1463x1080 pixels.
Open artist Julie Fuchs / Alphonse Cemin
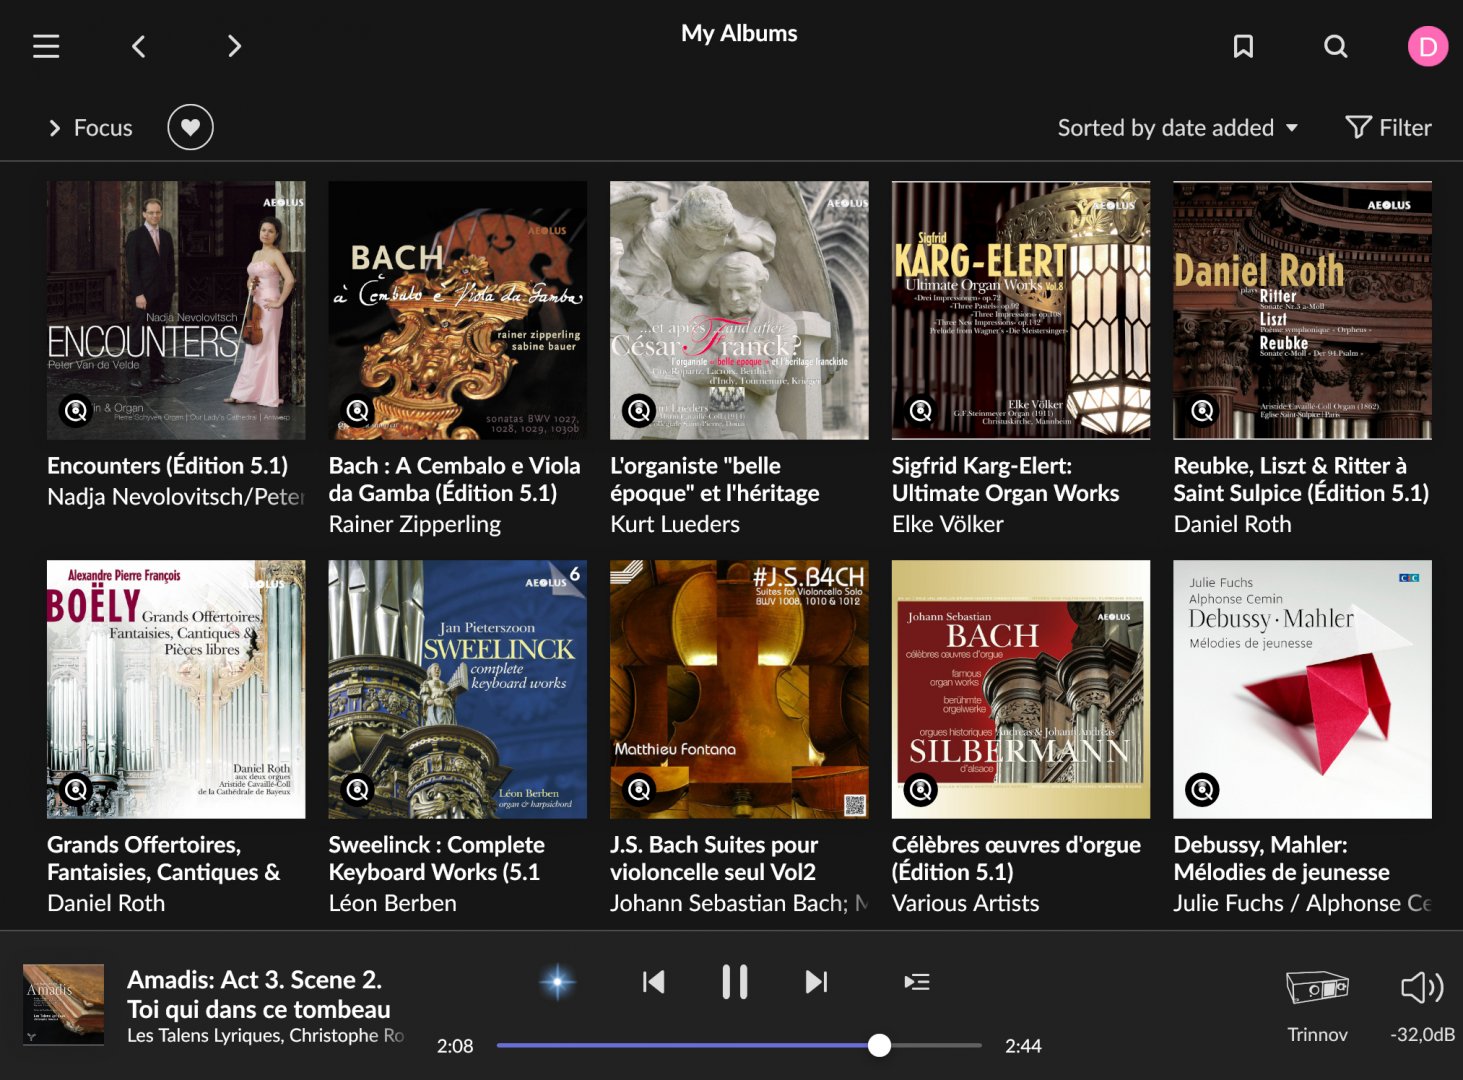(x=1302, y=903)
